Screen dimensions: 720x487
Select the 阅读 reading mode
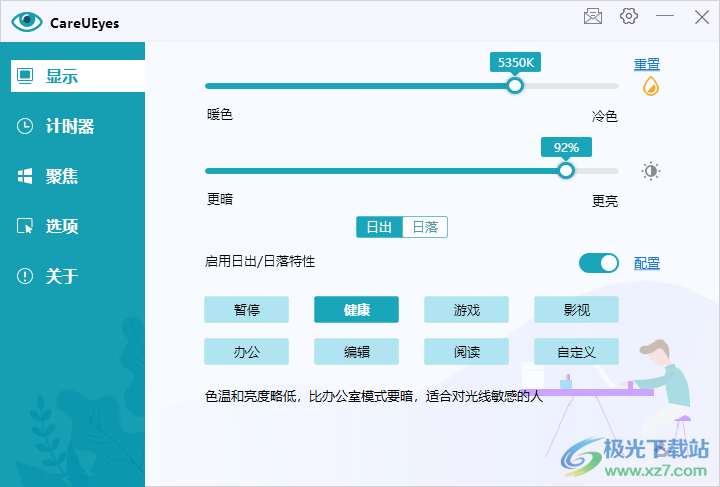click(x=467, y=352)
